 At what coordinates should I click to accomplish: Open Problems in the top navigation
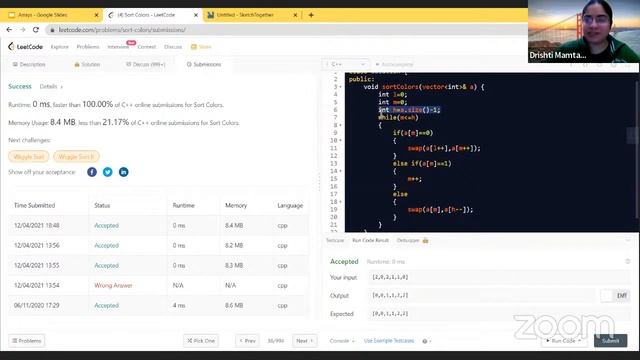[88, 47]
